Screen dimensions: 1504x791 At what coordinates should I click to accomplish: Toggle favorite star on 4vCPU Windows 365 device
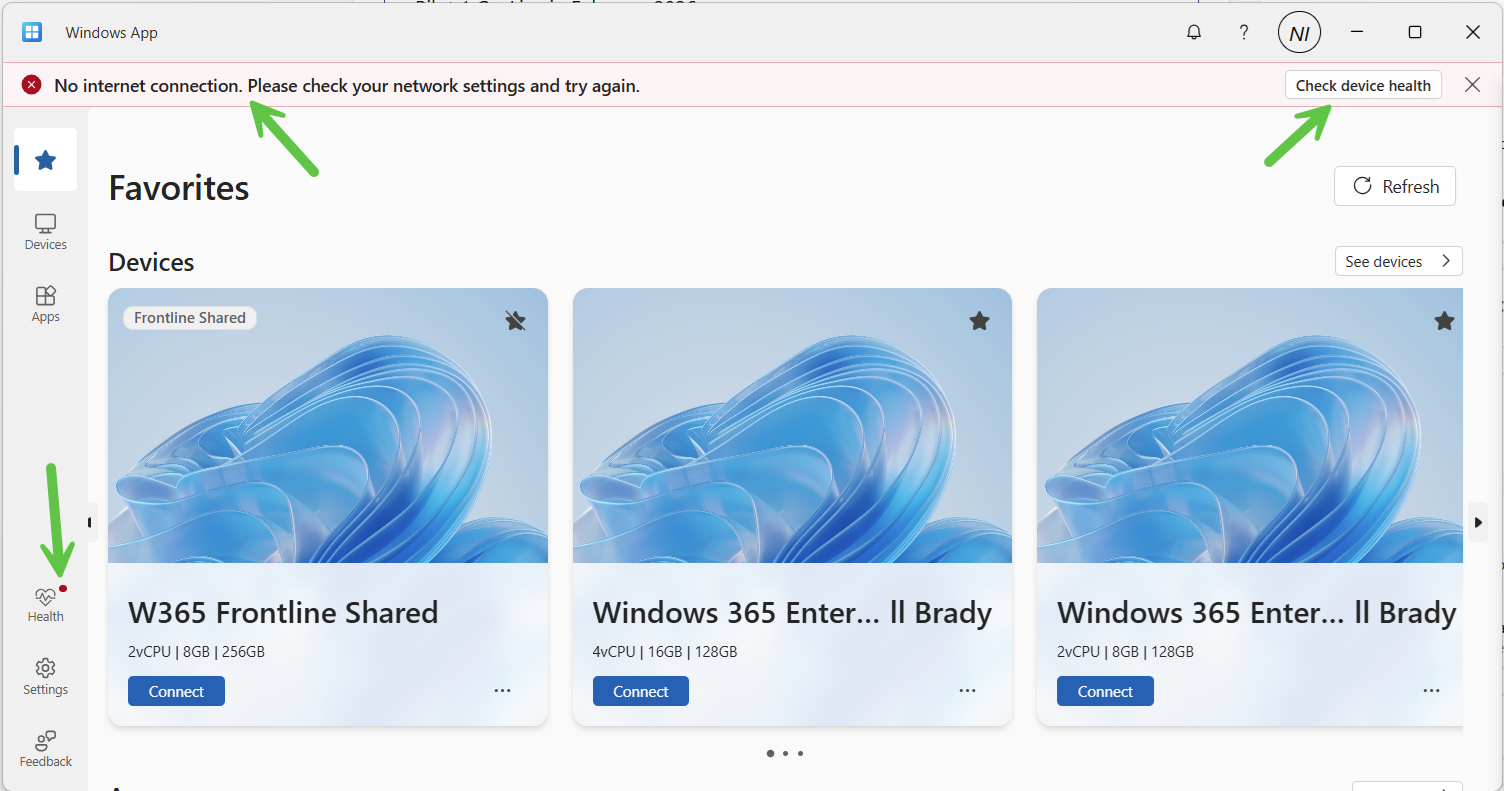click(x=979, y=320)
